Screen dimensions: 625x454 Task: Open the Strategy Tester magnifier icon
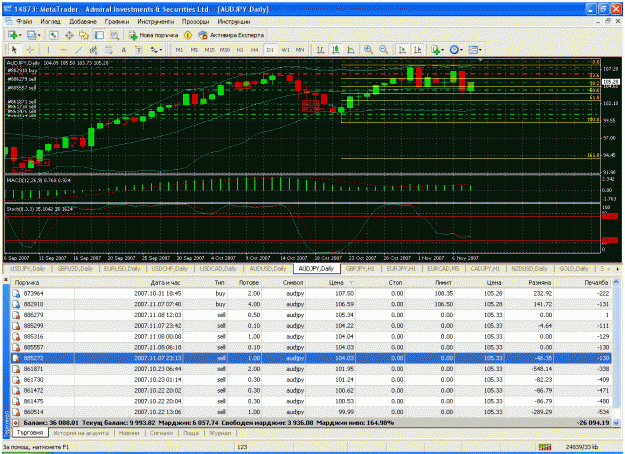point(114,35)
